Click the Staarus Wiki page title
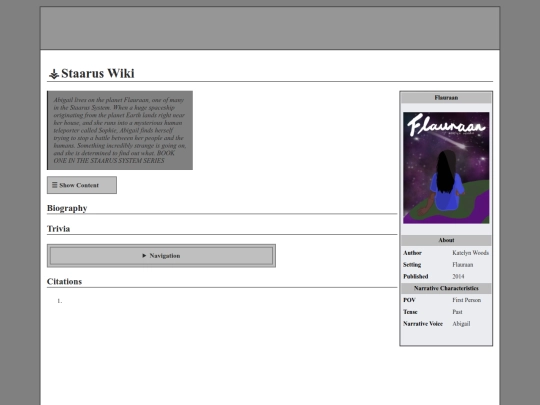The height and width of the screenshot is (405, 540). coord(98,73)
